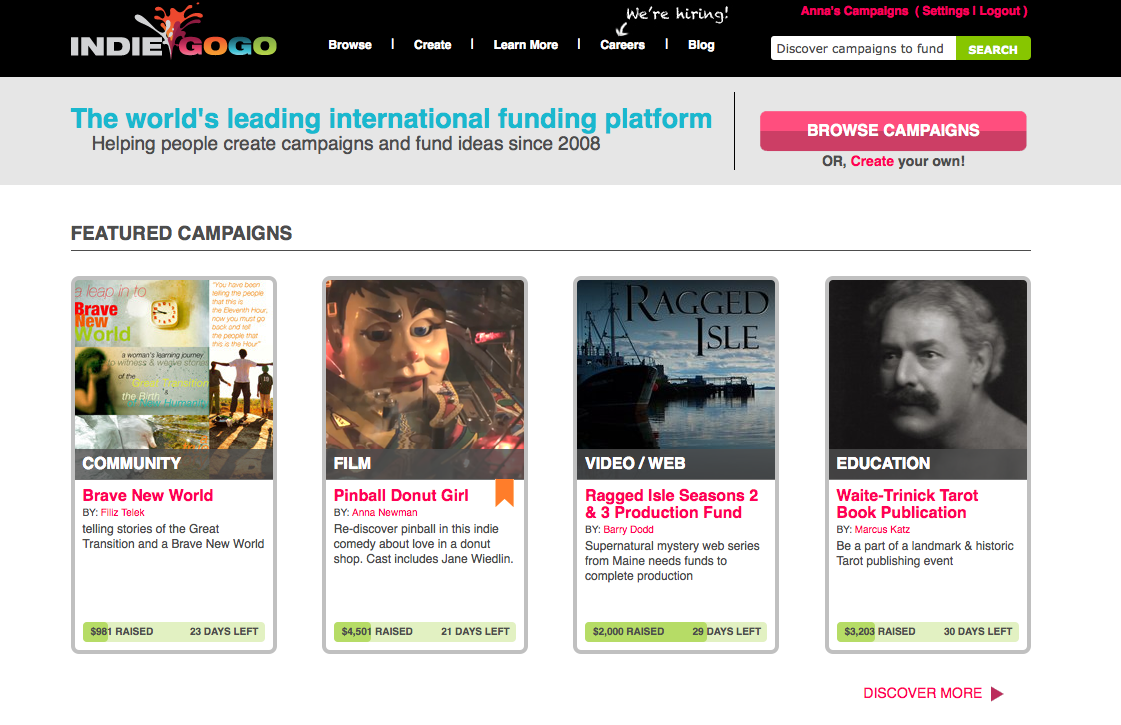Click the orange bookmark ribbon icon

[504, 492]
